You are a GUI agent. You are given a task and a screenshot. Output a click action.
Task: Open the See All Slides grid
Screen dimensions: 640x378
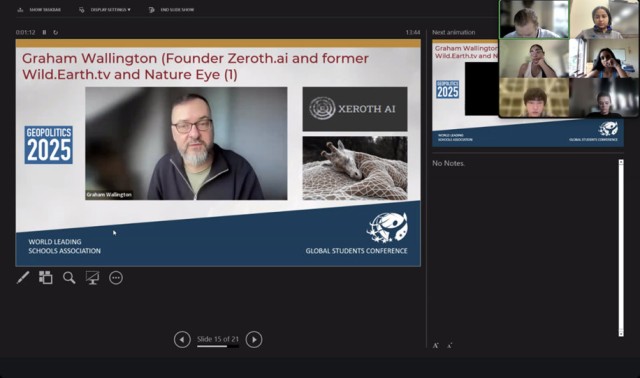tap(46, 278)
